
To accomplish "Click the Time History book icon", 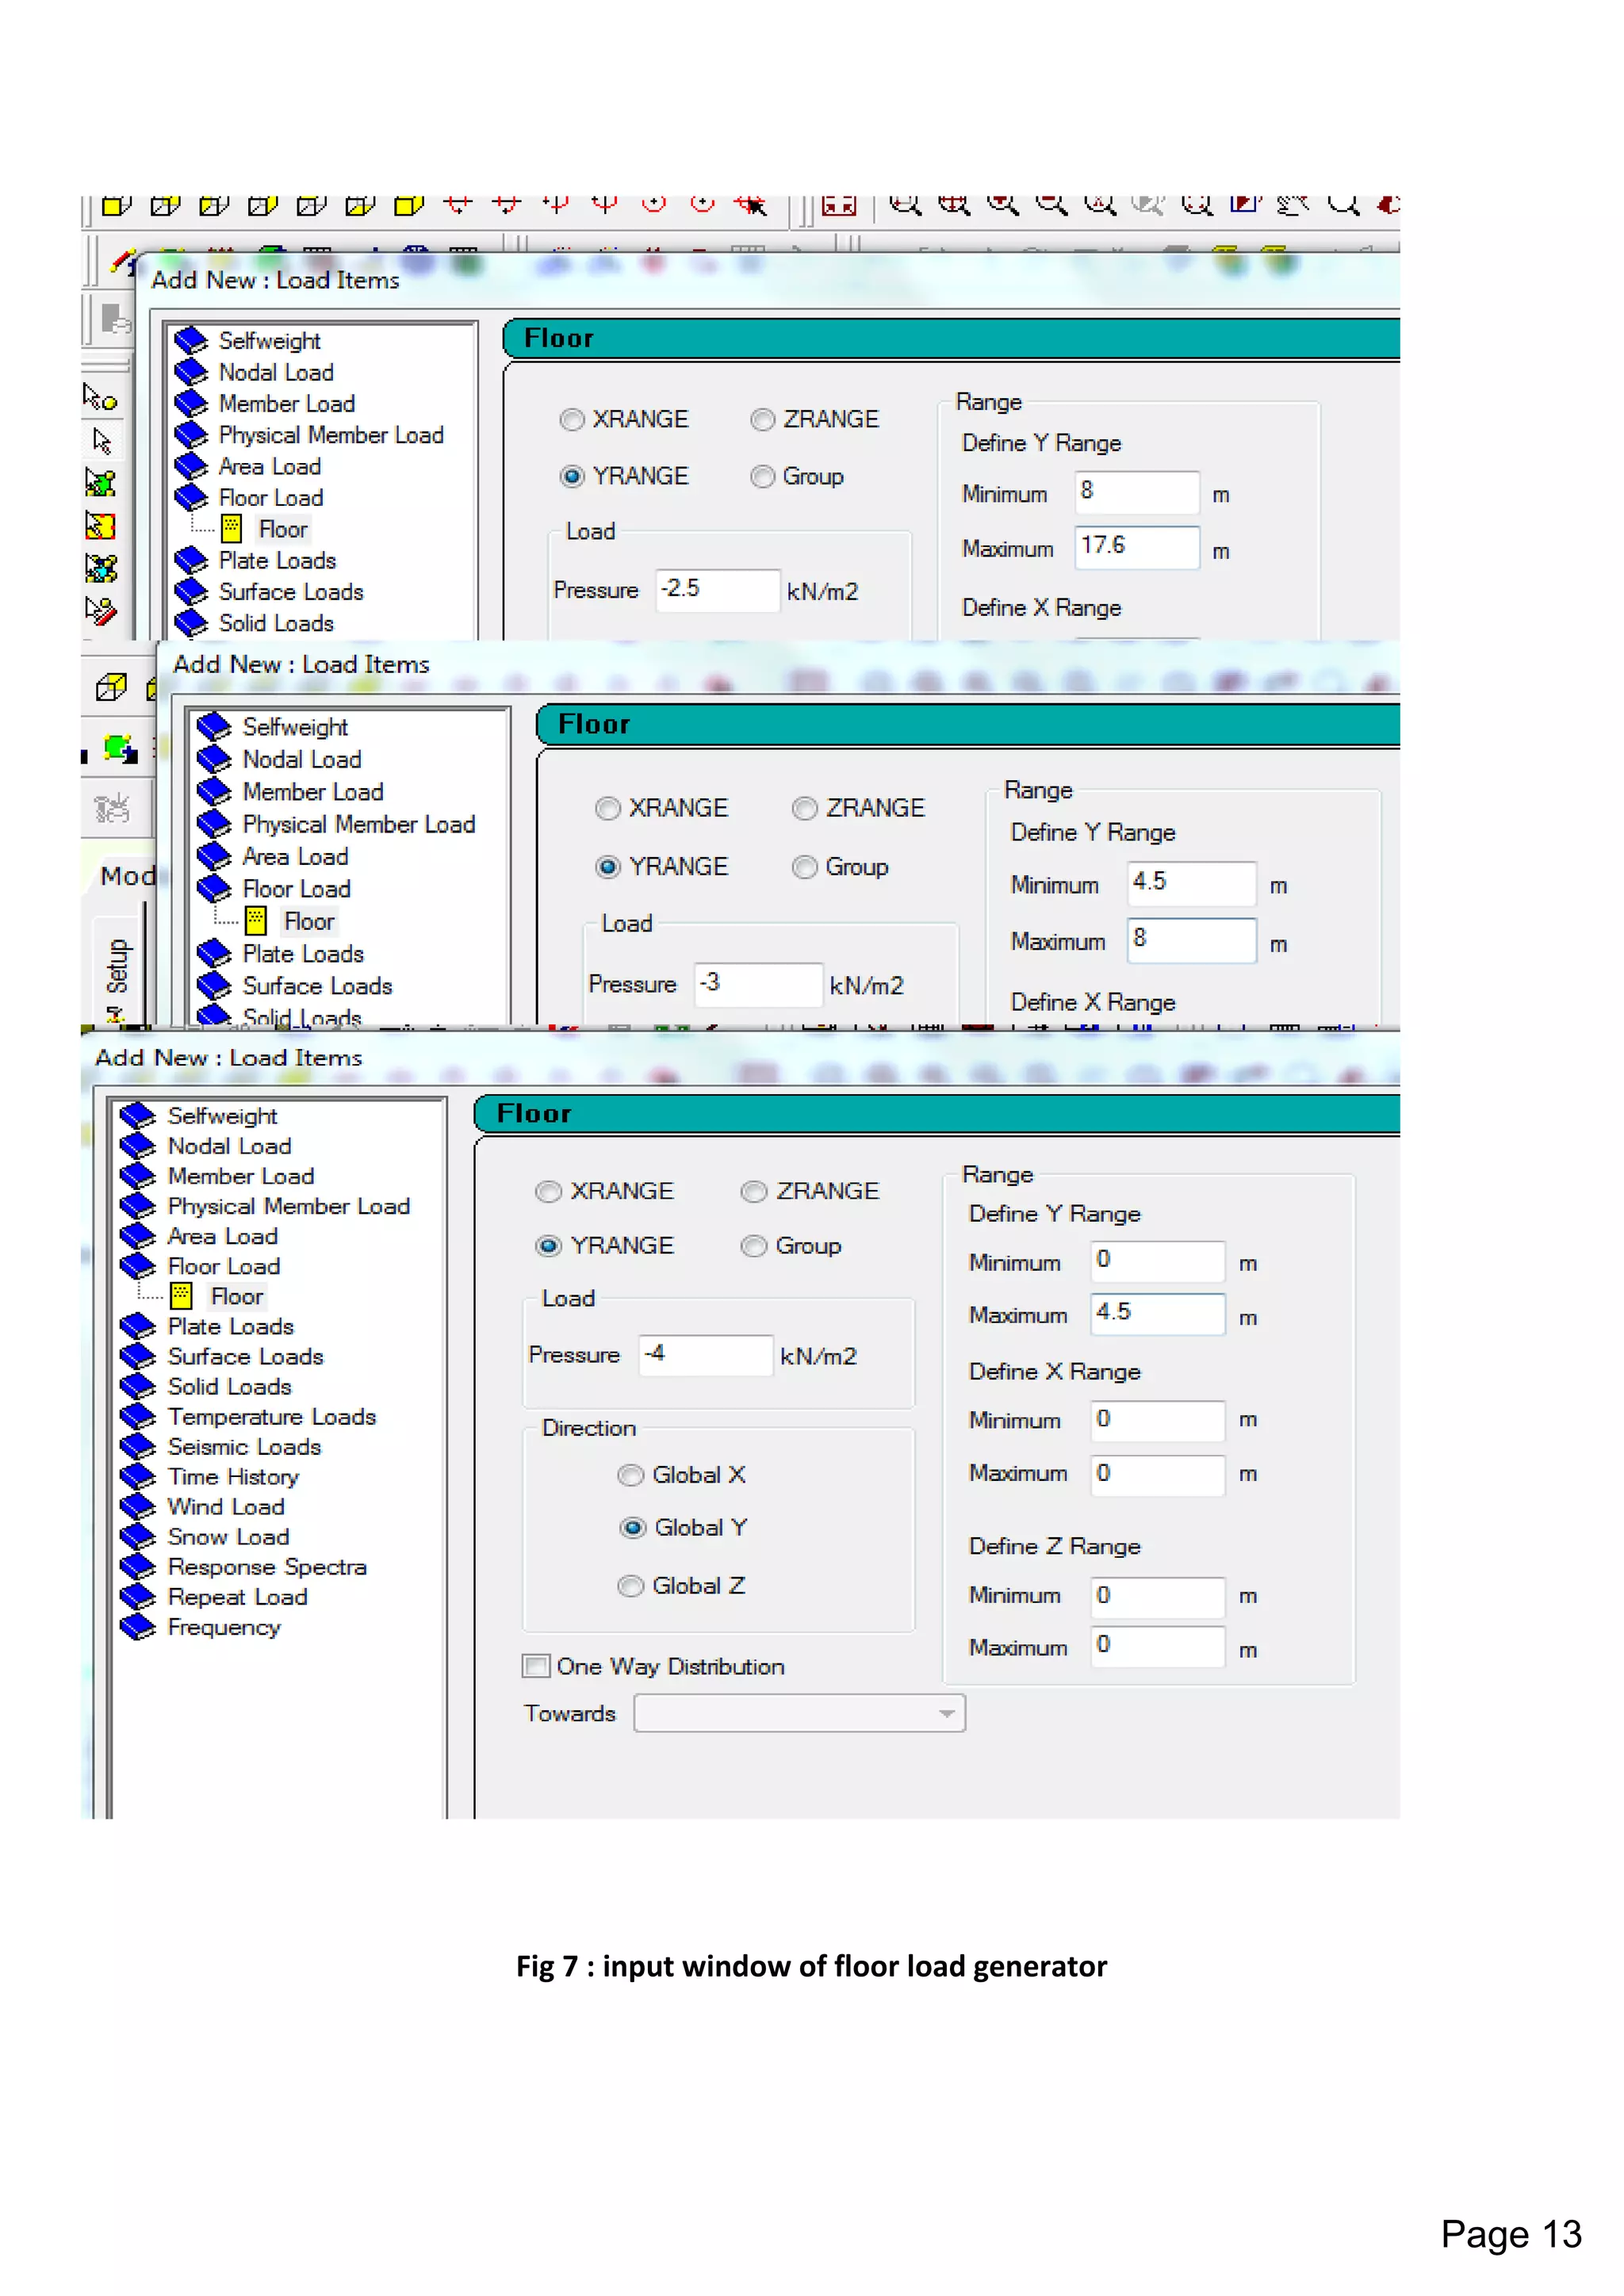I will pos(138,1476).
